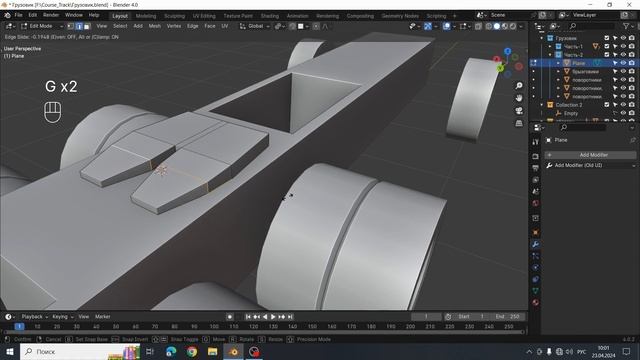Collapse the Collection 2 tree
Screen dimensions: 640x360
click(x=542, y=105)
